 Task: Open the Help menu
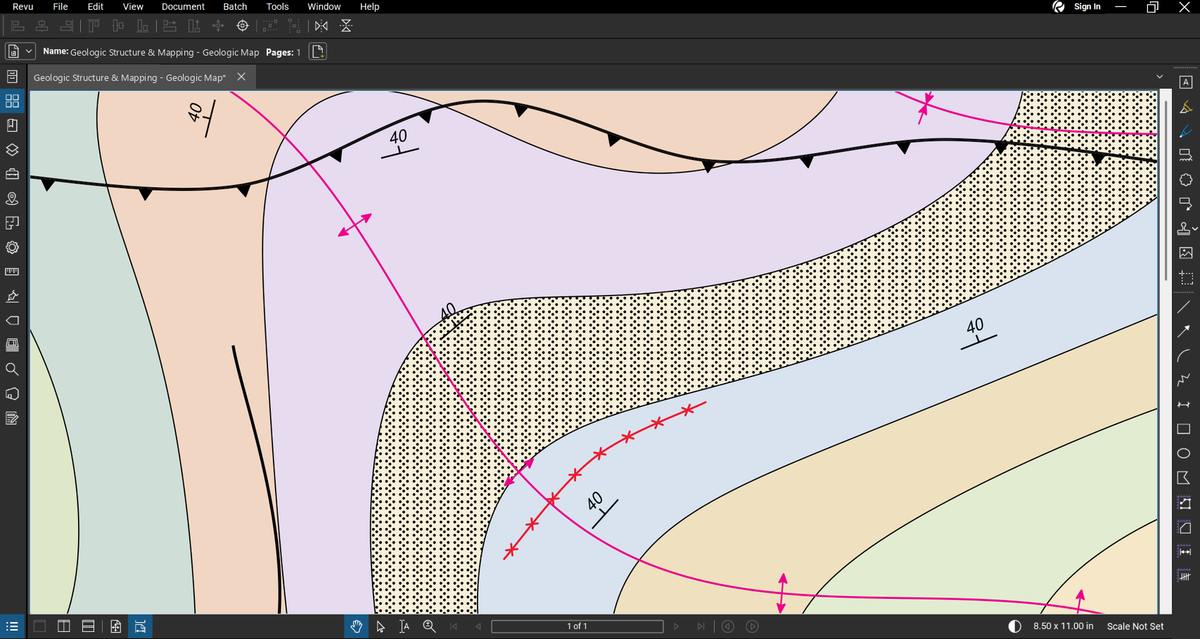click(x=369, y=7)
